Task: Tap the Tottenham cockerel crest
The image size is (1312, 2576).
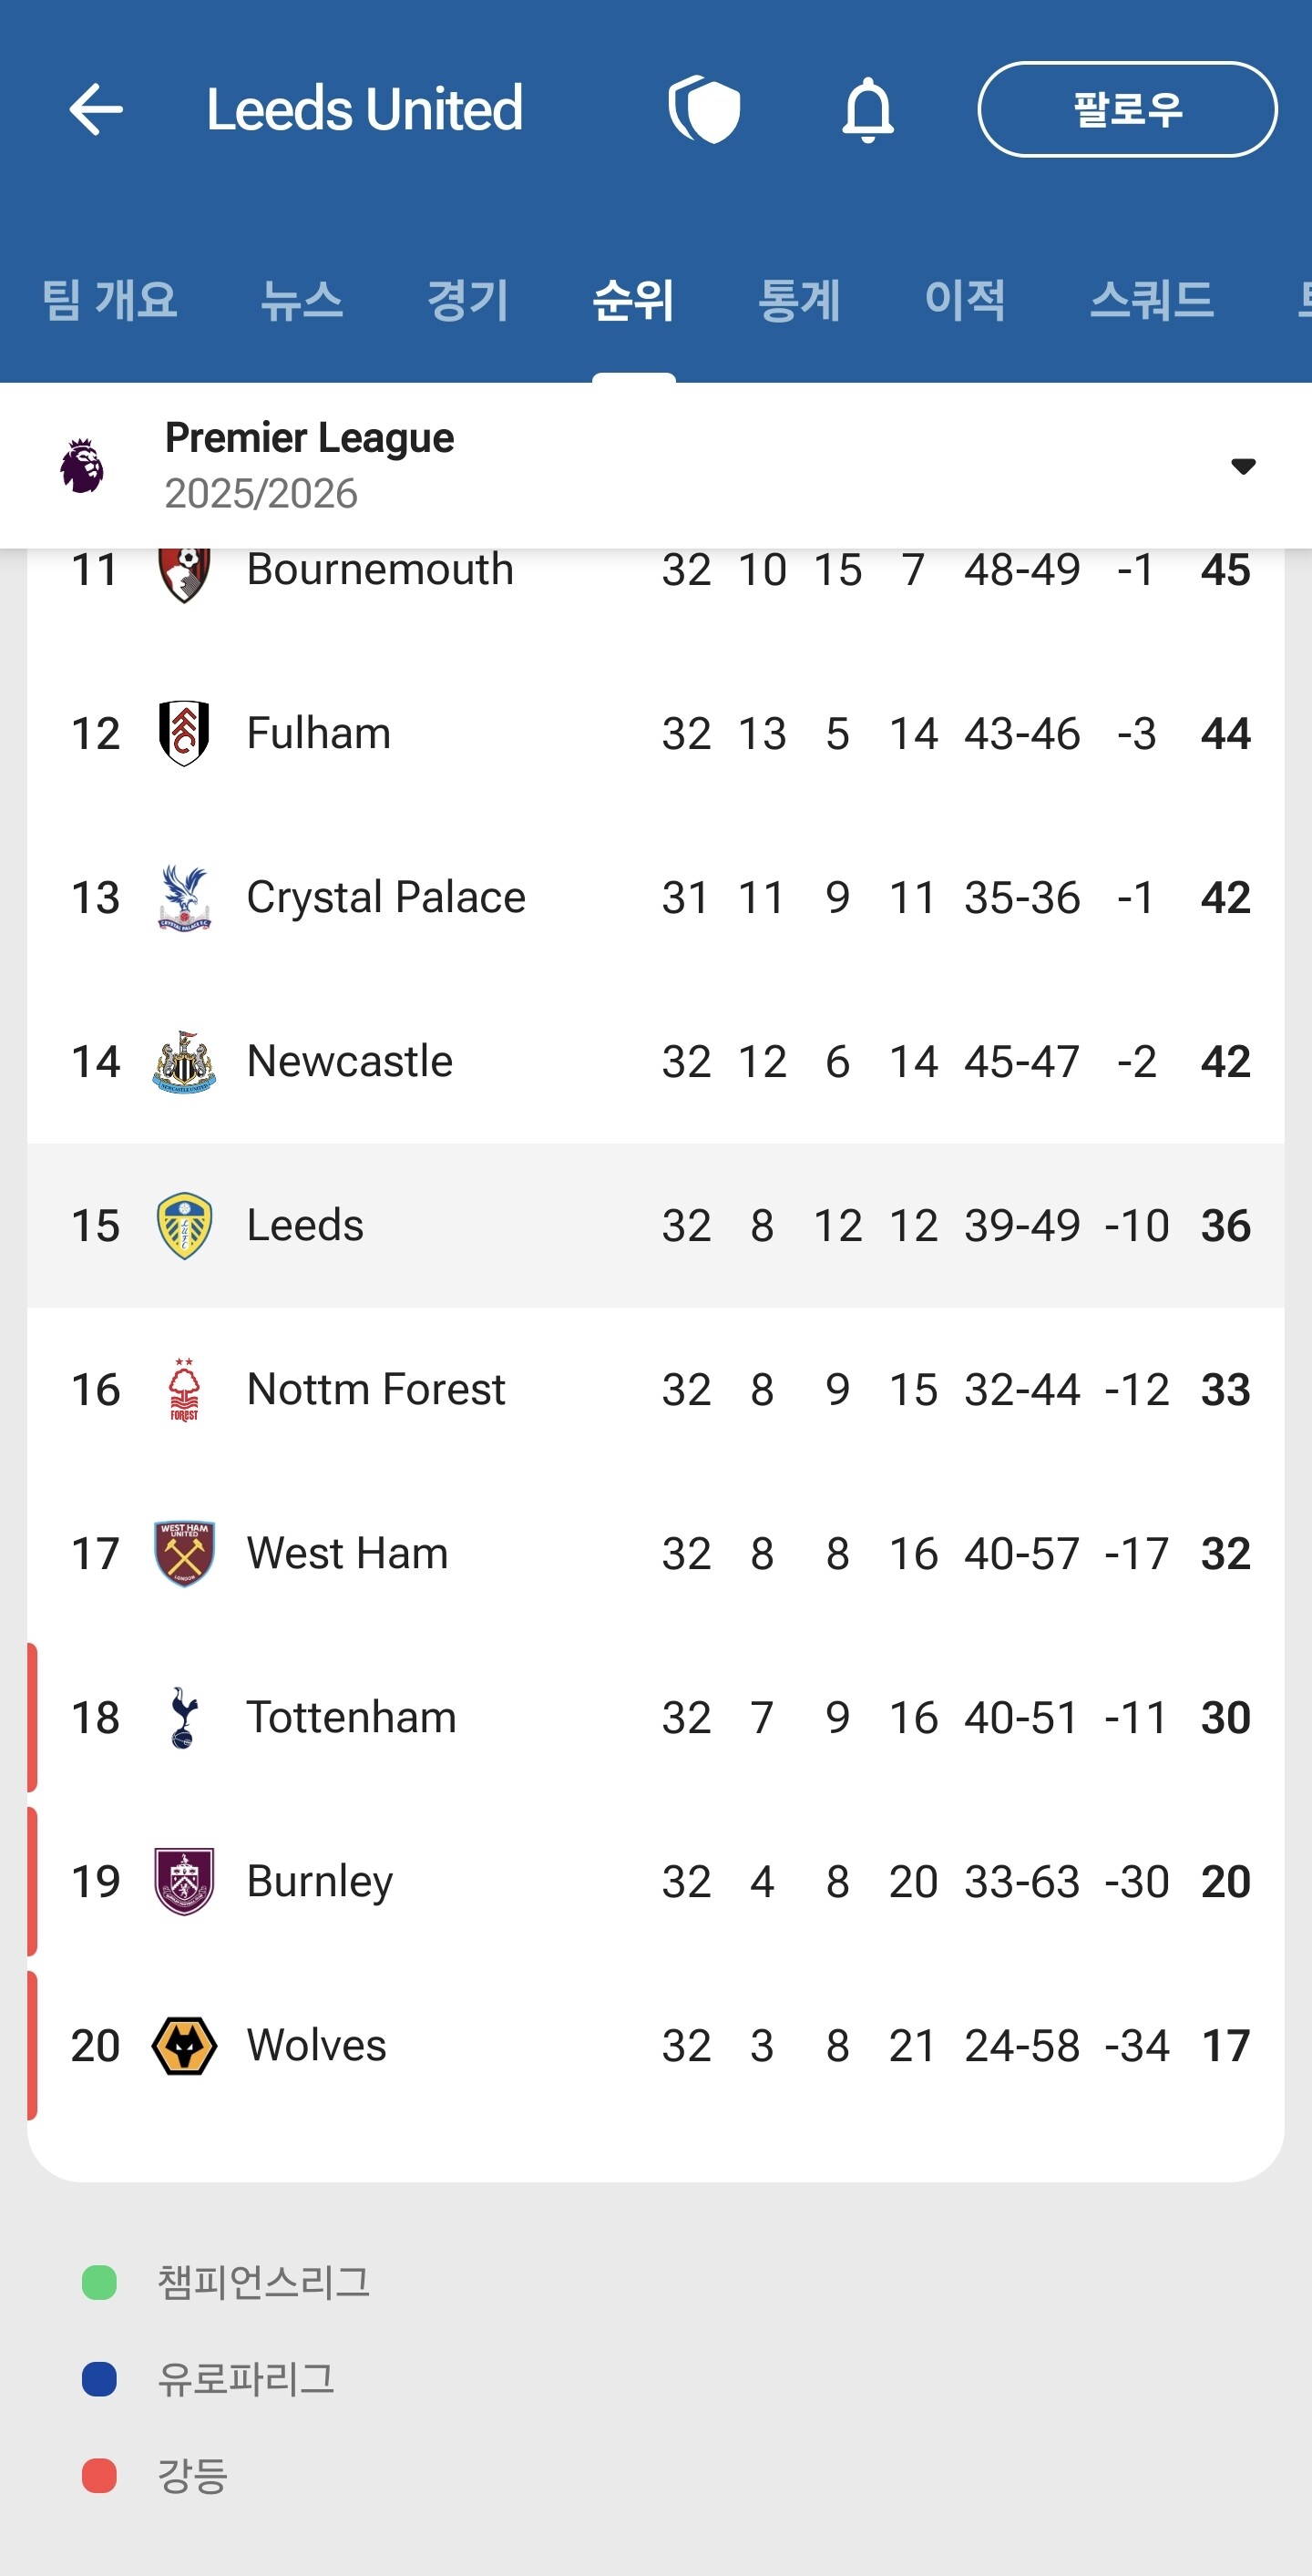Action: pos(184,1717)
